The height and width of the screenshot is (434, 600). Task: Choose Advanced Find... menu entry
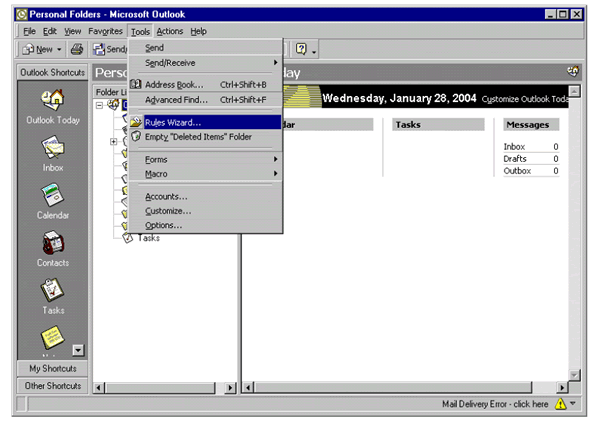coord(205,100)
